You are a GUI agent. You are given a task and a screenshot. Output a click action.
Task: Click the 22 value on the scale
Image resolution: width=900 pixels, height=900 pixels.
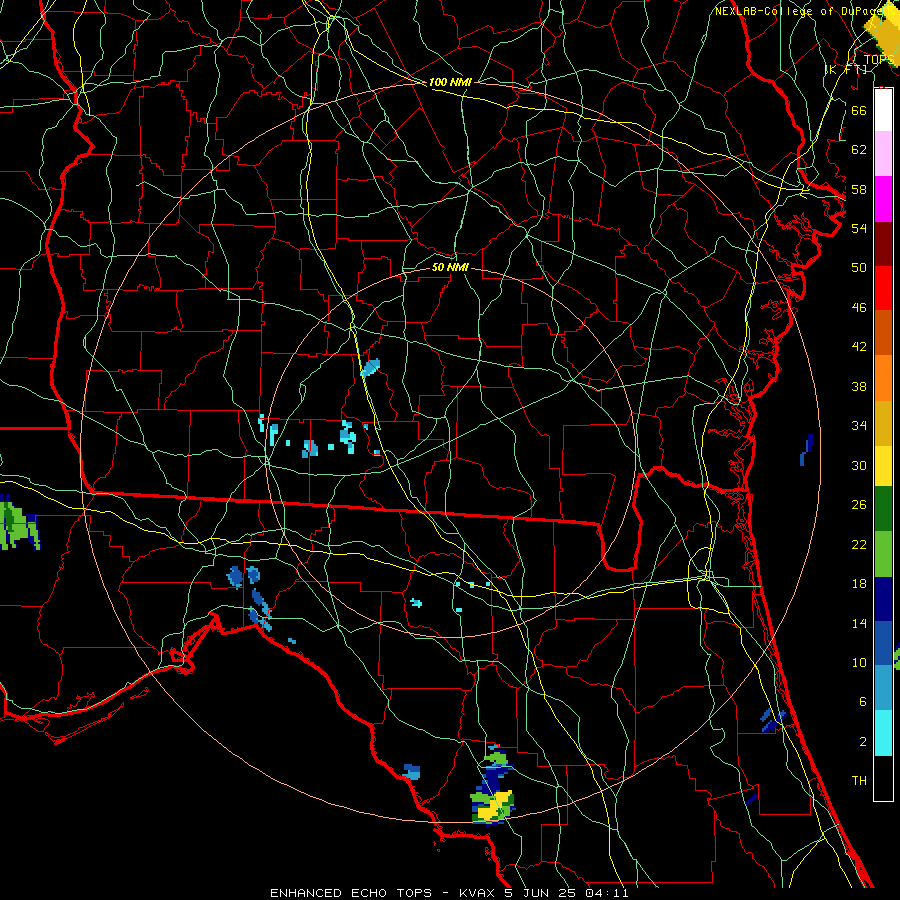point(859,545)
